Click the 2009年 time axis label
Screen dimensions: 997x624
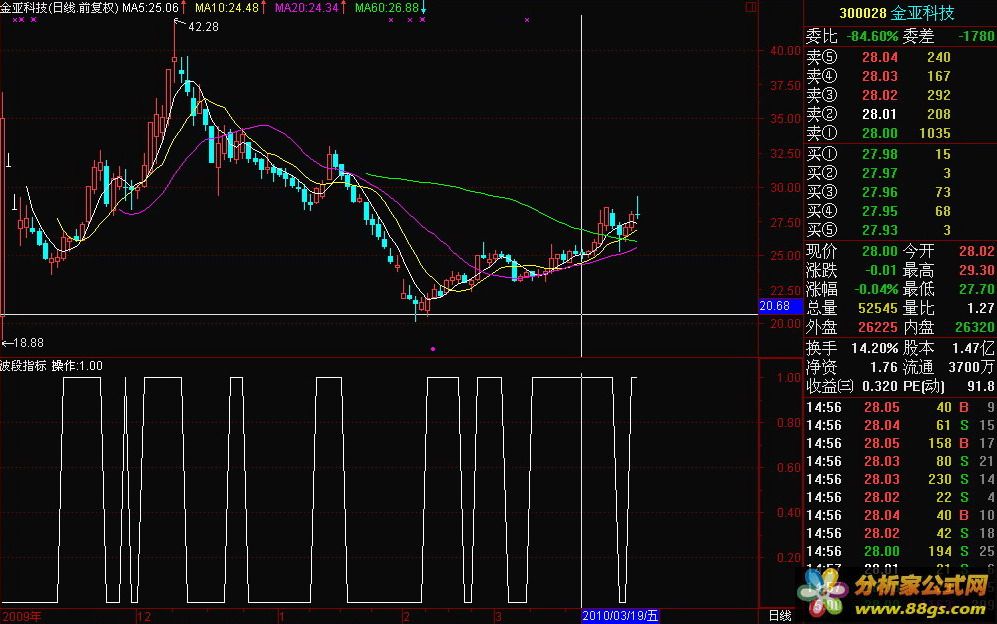click(x=22, y=616)
